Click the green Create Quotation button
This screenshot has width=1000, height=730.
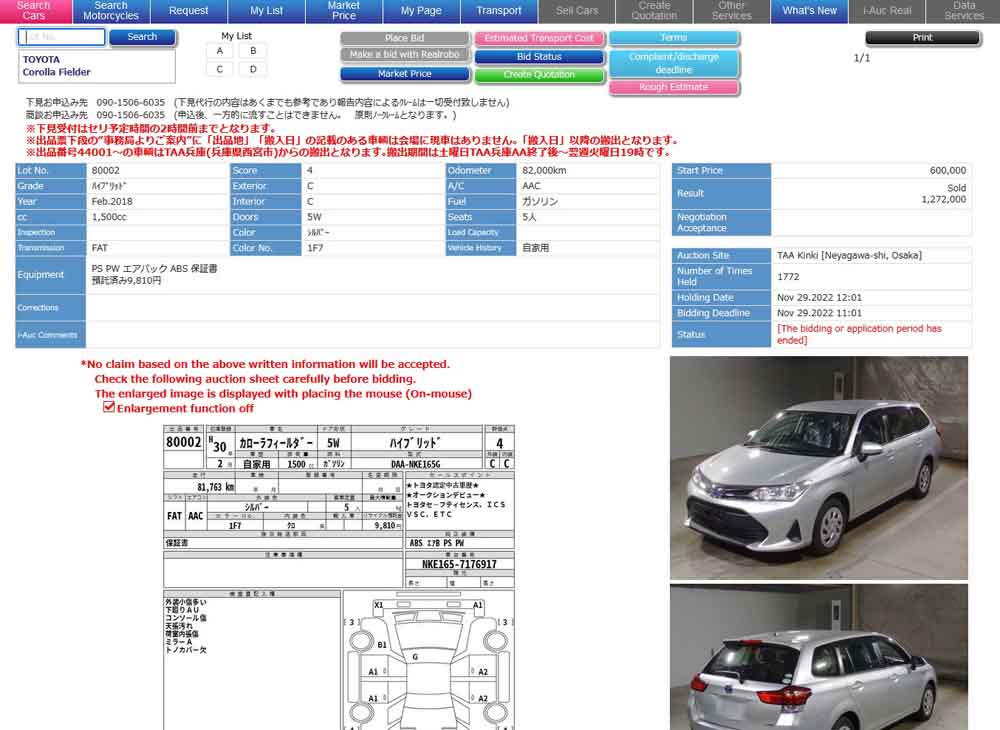(539, 75)
